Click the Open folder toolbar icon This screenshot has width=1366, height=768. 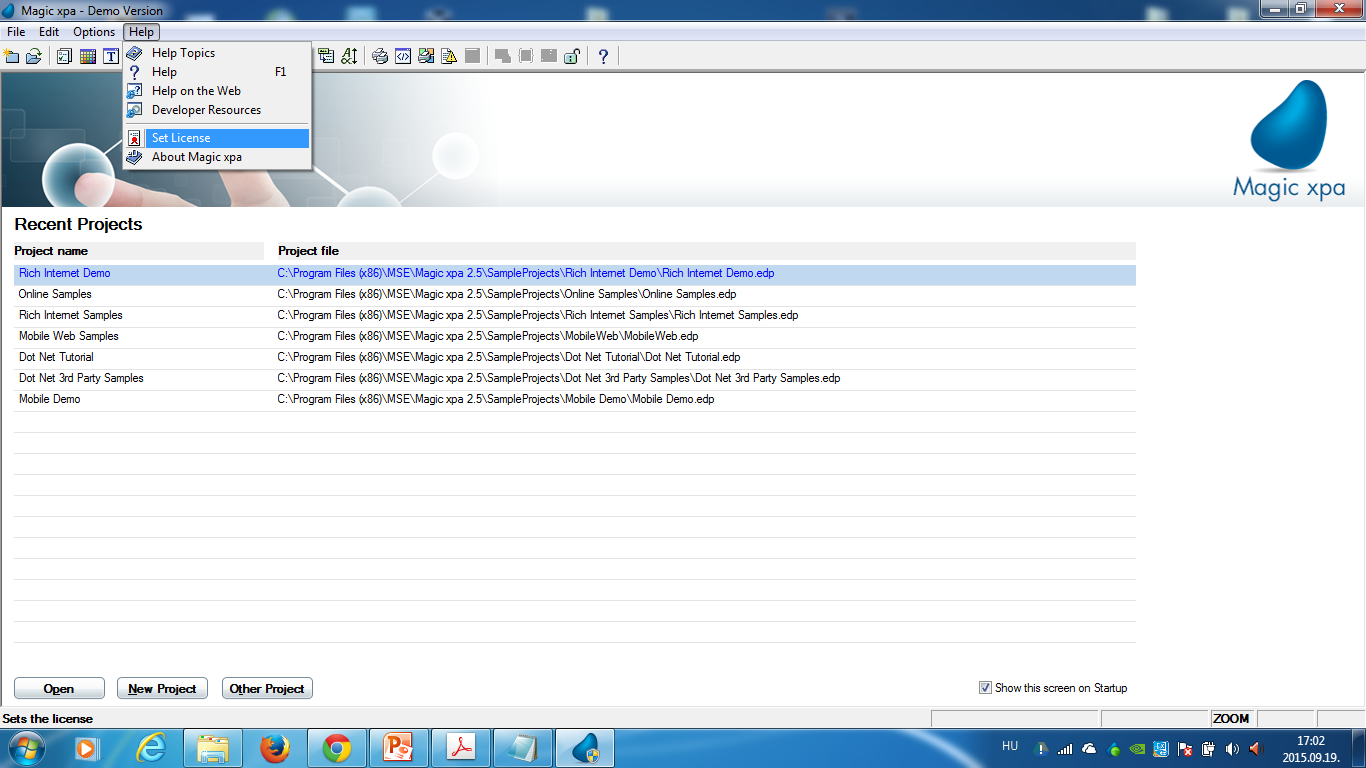(x=34, y=56)
